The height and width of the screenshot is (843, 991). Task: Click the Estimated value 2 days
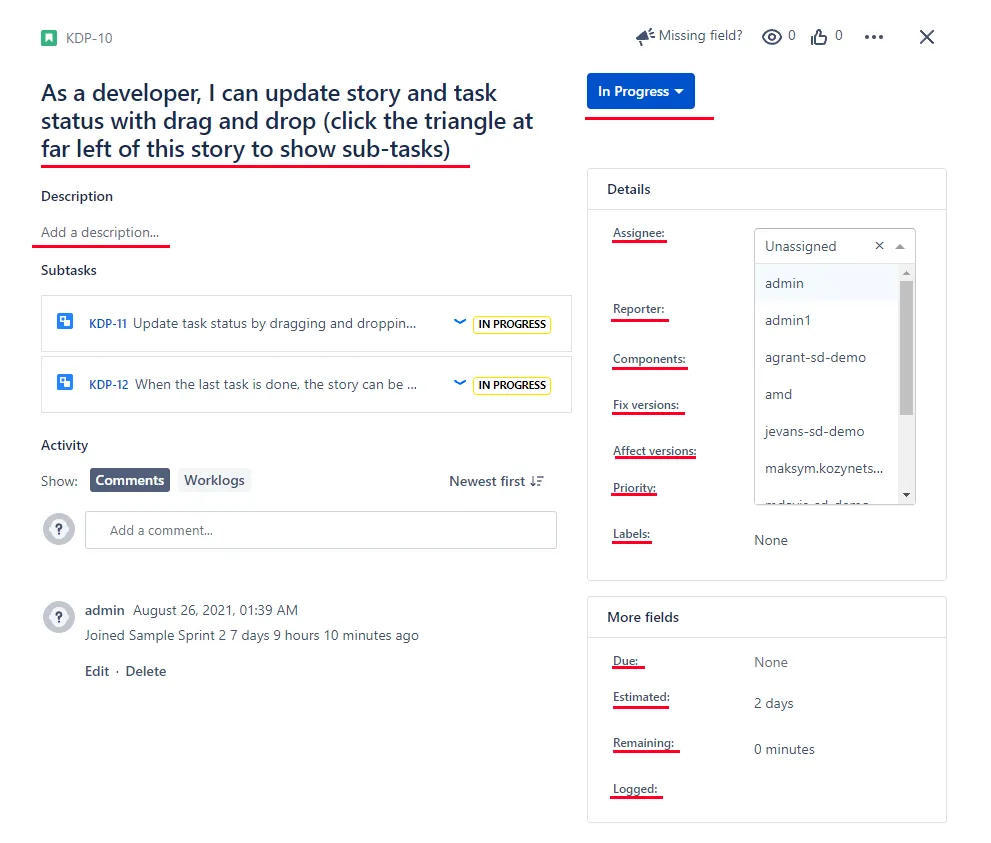point(774,703)
